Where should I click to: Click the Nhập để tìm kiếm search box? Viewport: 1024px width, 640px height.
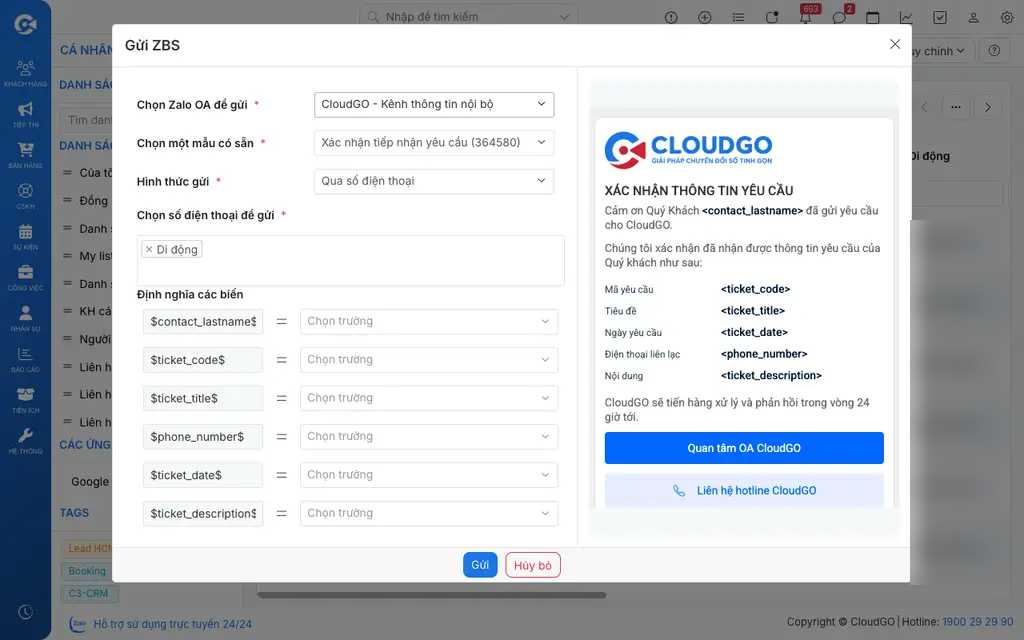(468, 16)
